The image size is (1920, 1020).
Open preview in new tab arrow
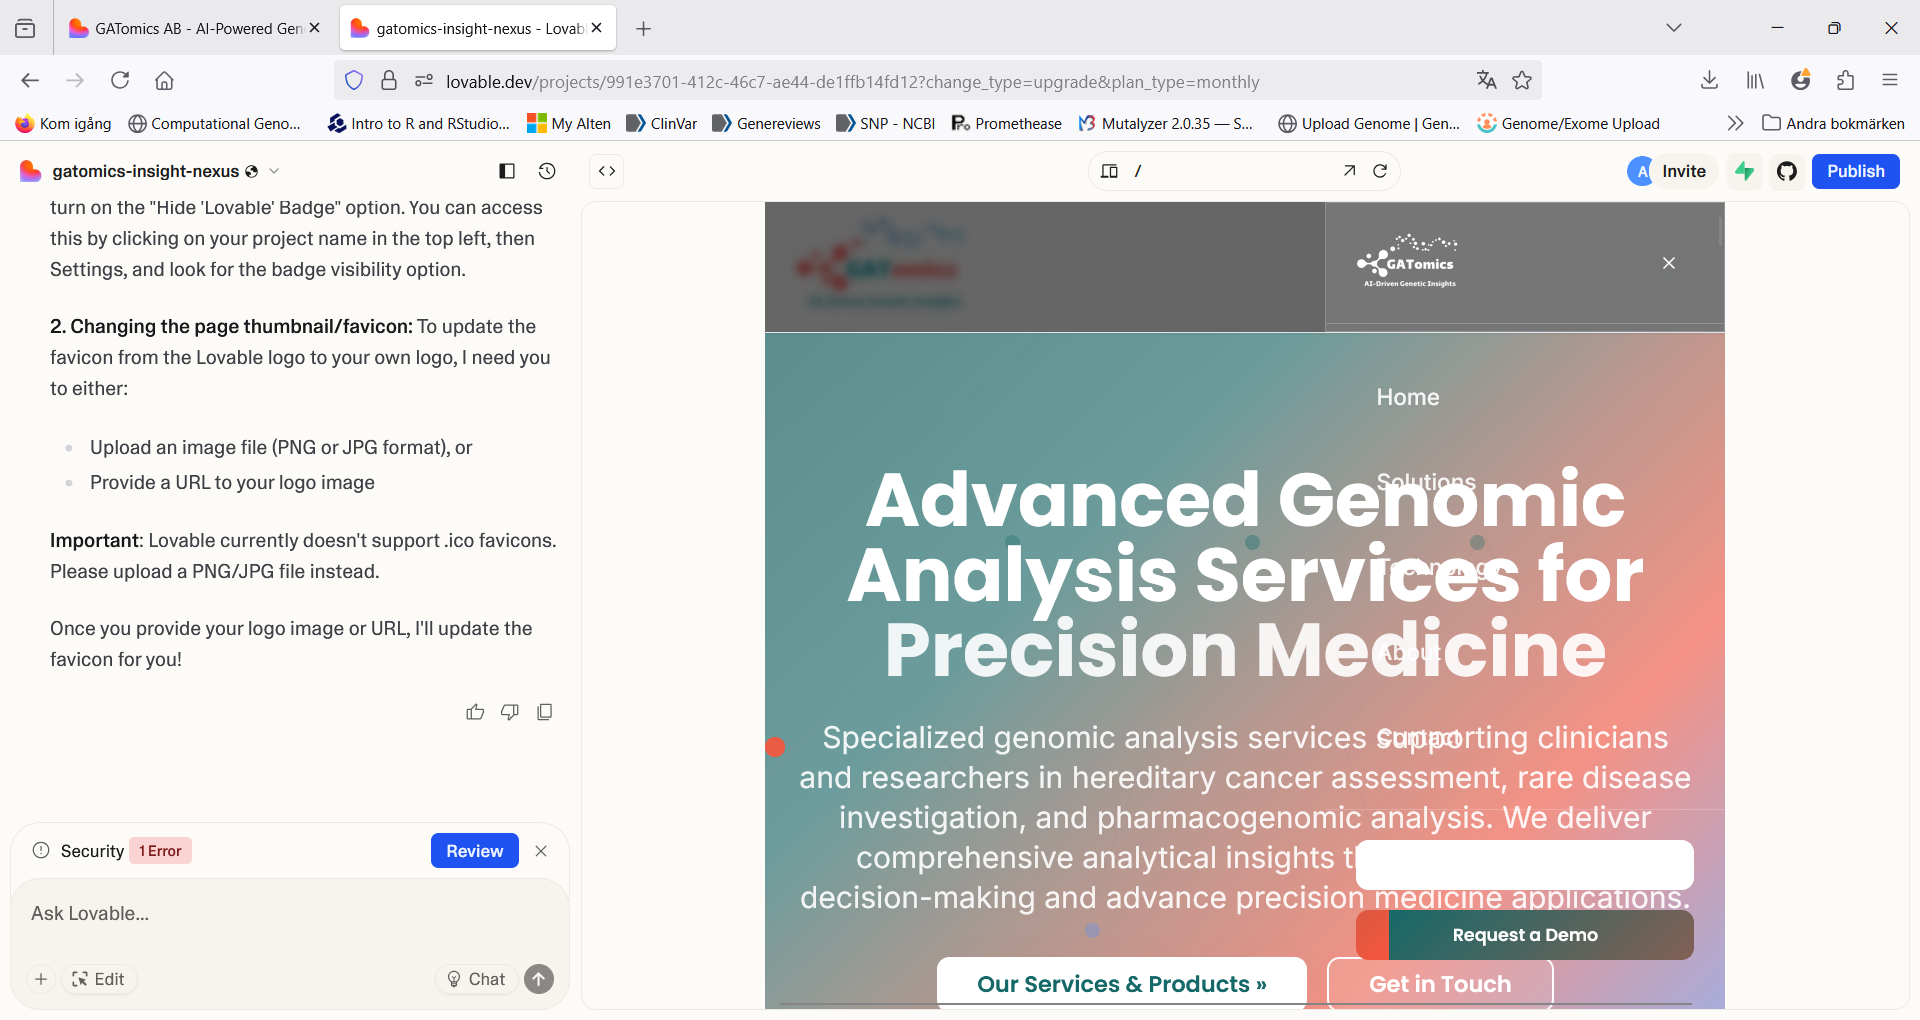(1349, 171)
